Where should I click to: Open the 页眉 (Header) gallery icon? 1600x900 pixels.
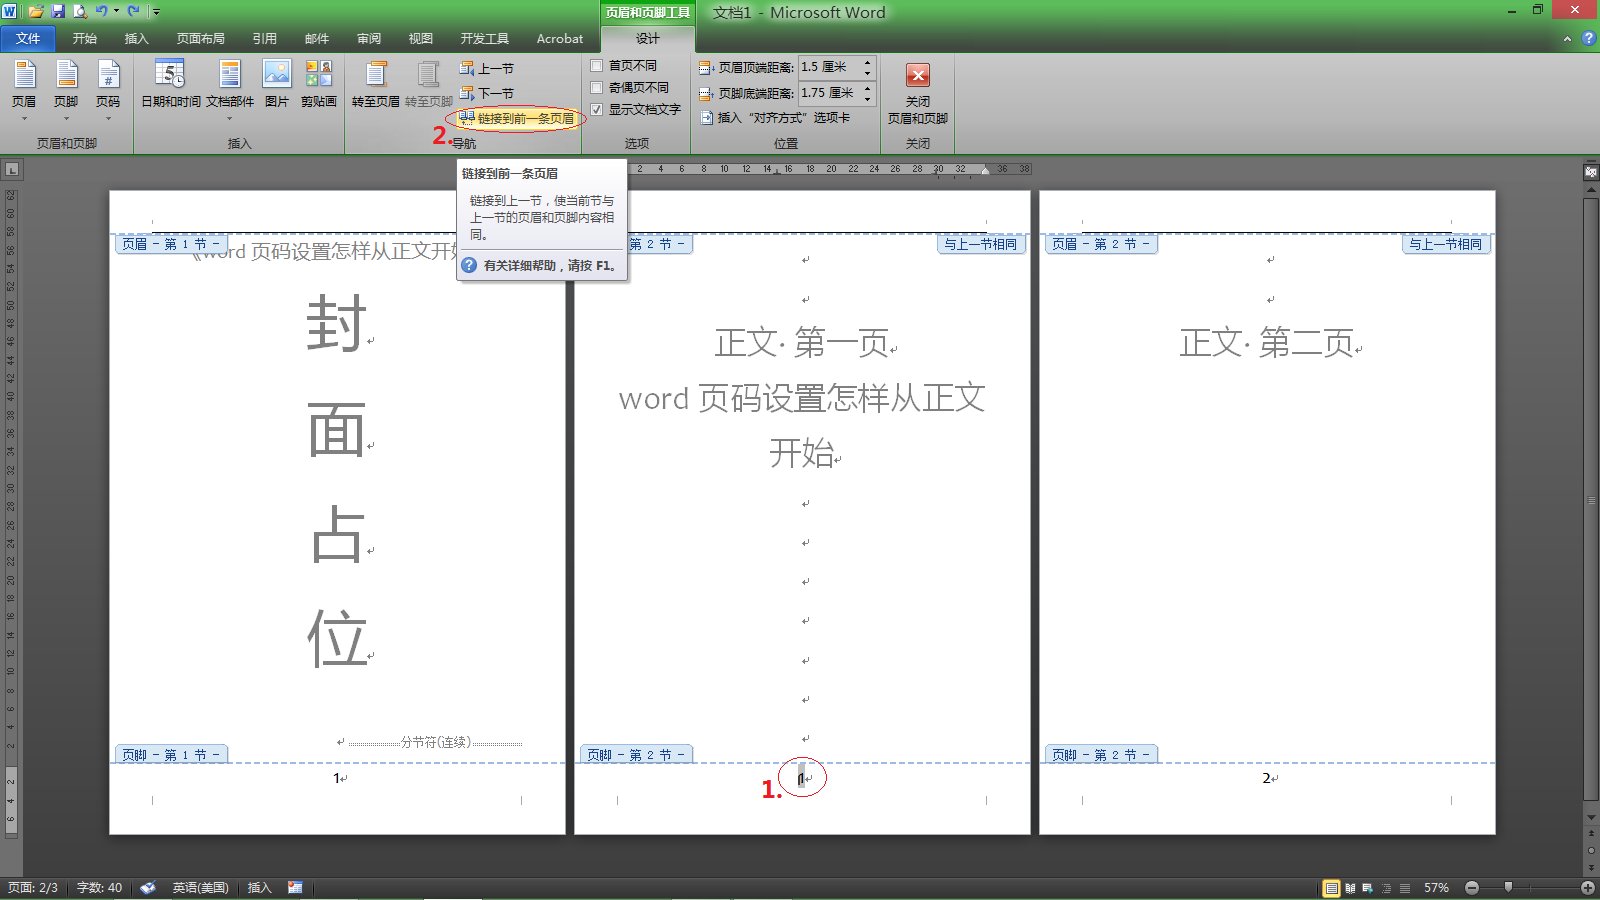26,85
